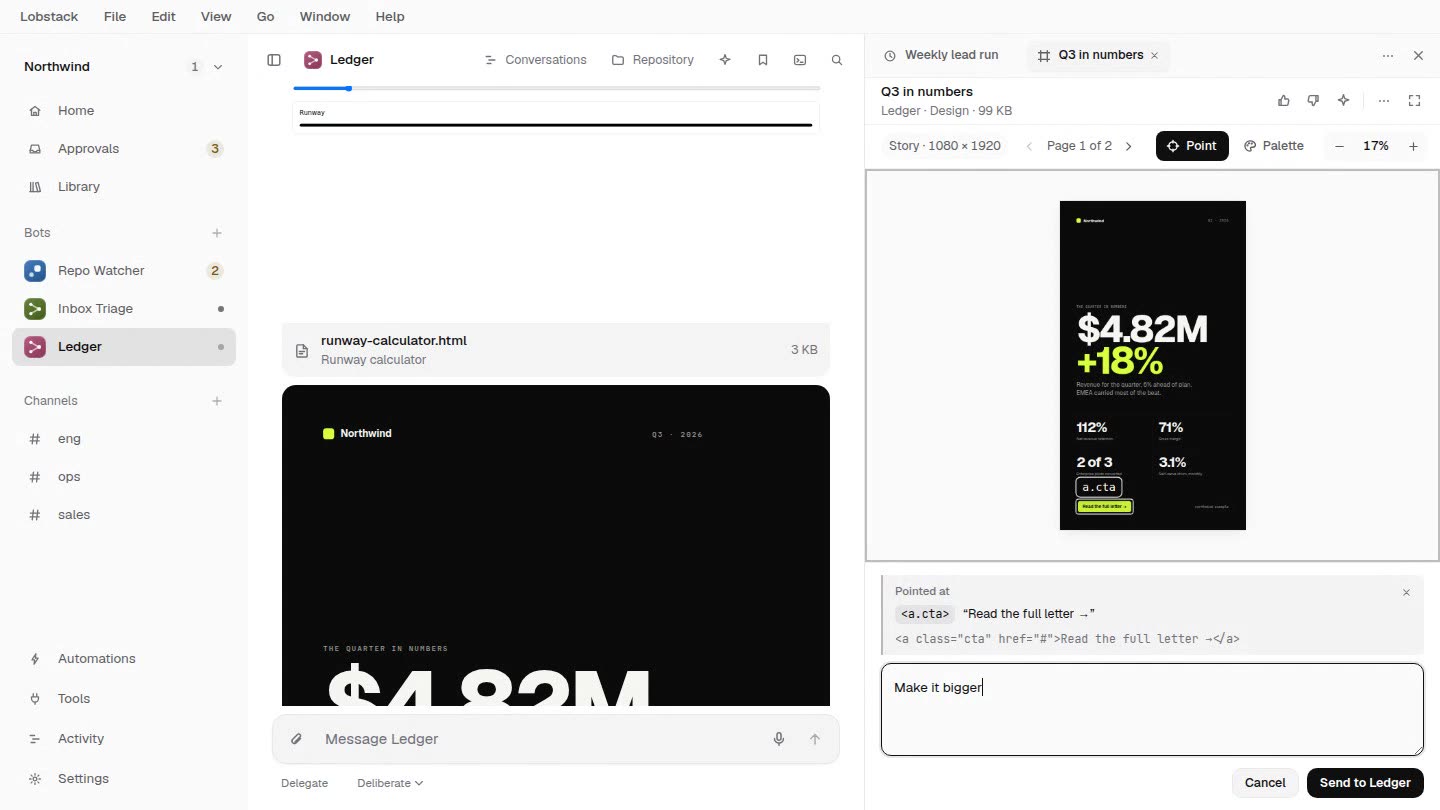Toggle the Delegate option
The width and height of the screenshot is (1440, 810).
point(305,783)
